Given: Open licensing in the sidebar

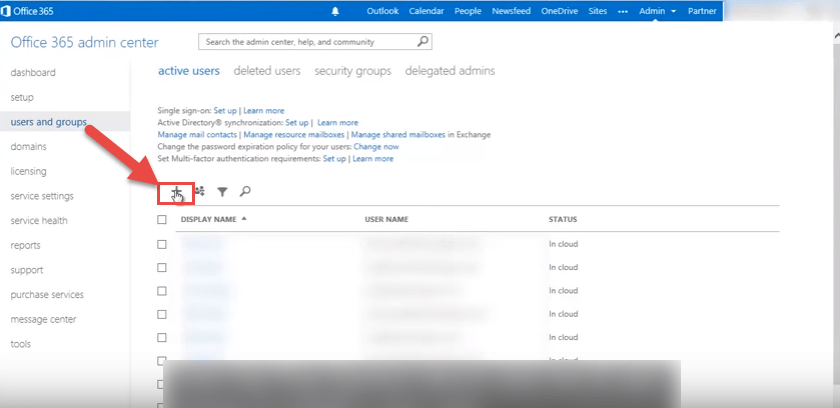Looking at the screenshot, I should coord(28,171).
